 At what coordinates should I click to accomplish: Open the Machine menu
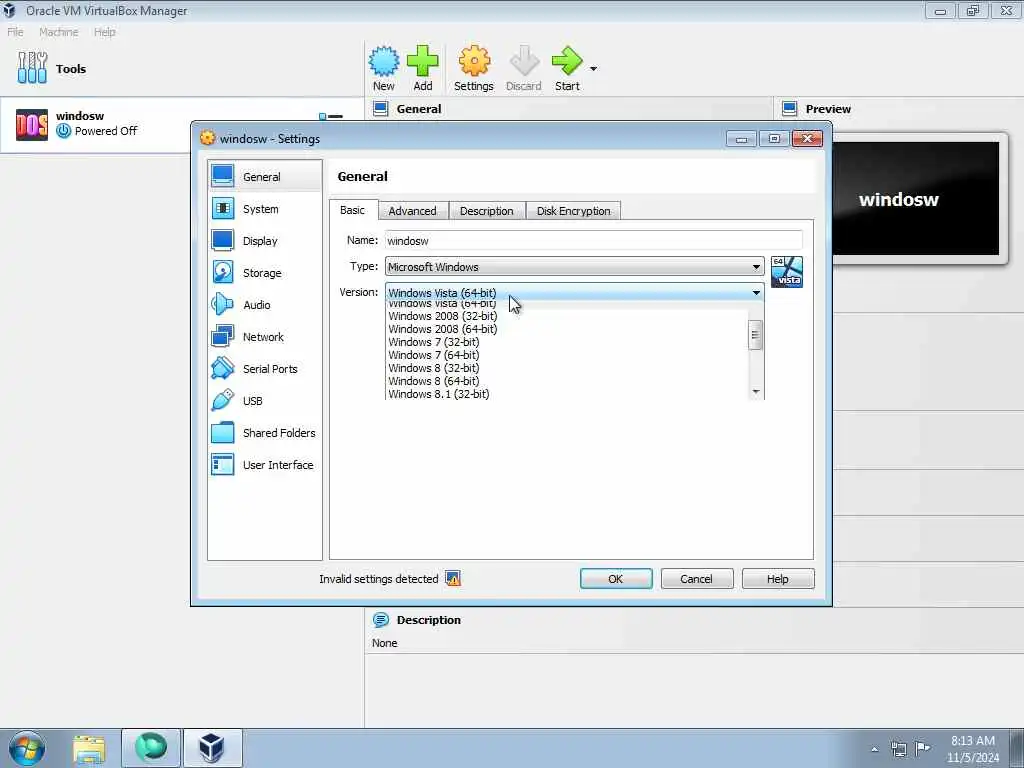tap(58, 32)
